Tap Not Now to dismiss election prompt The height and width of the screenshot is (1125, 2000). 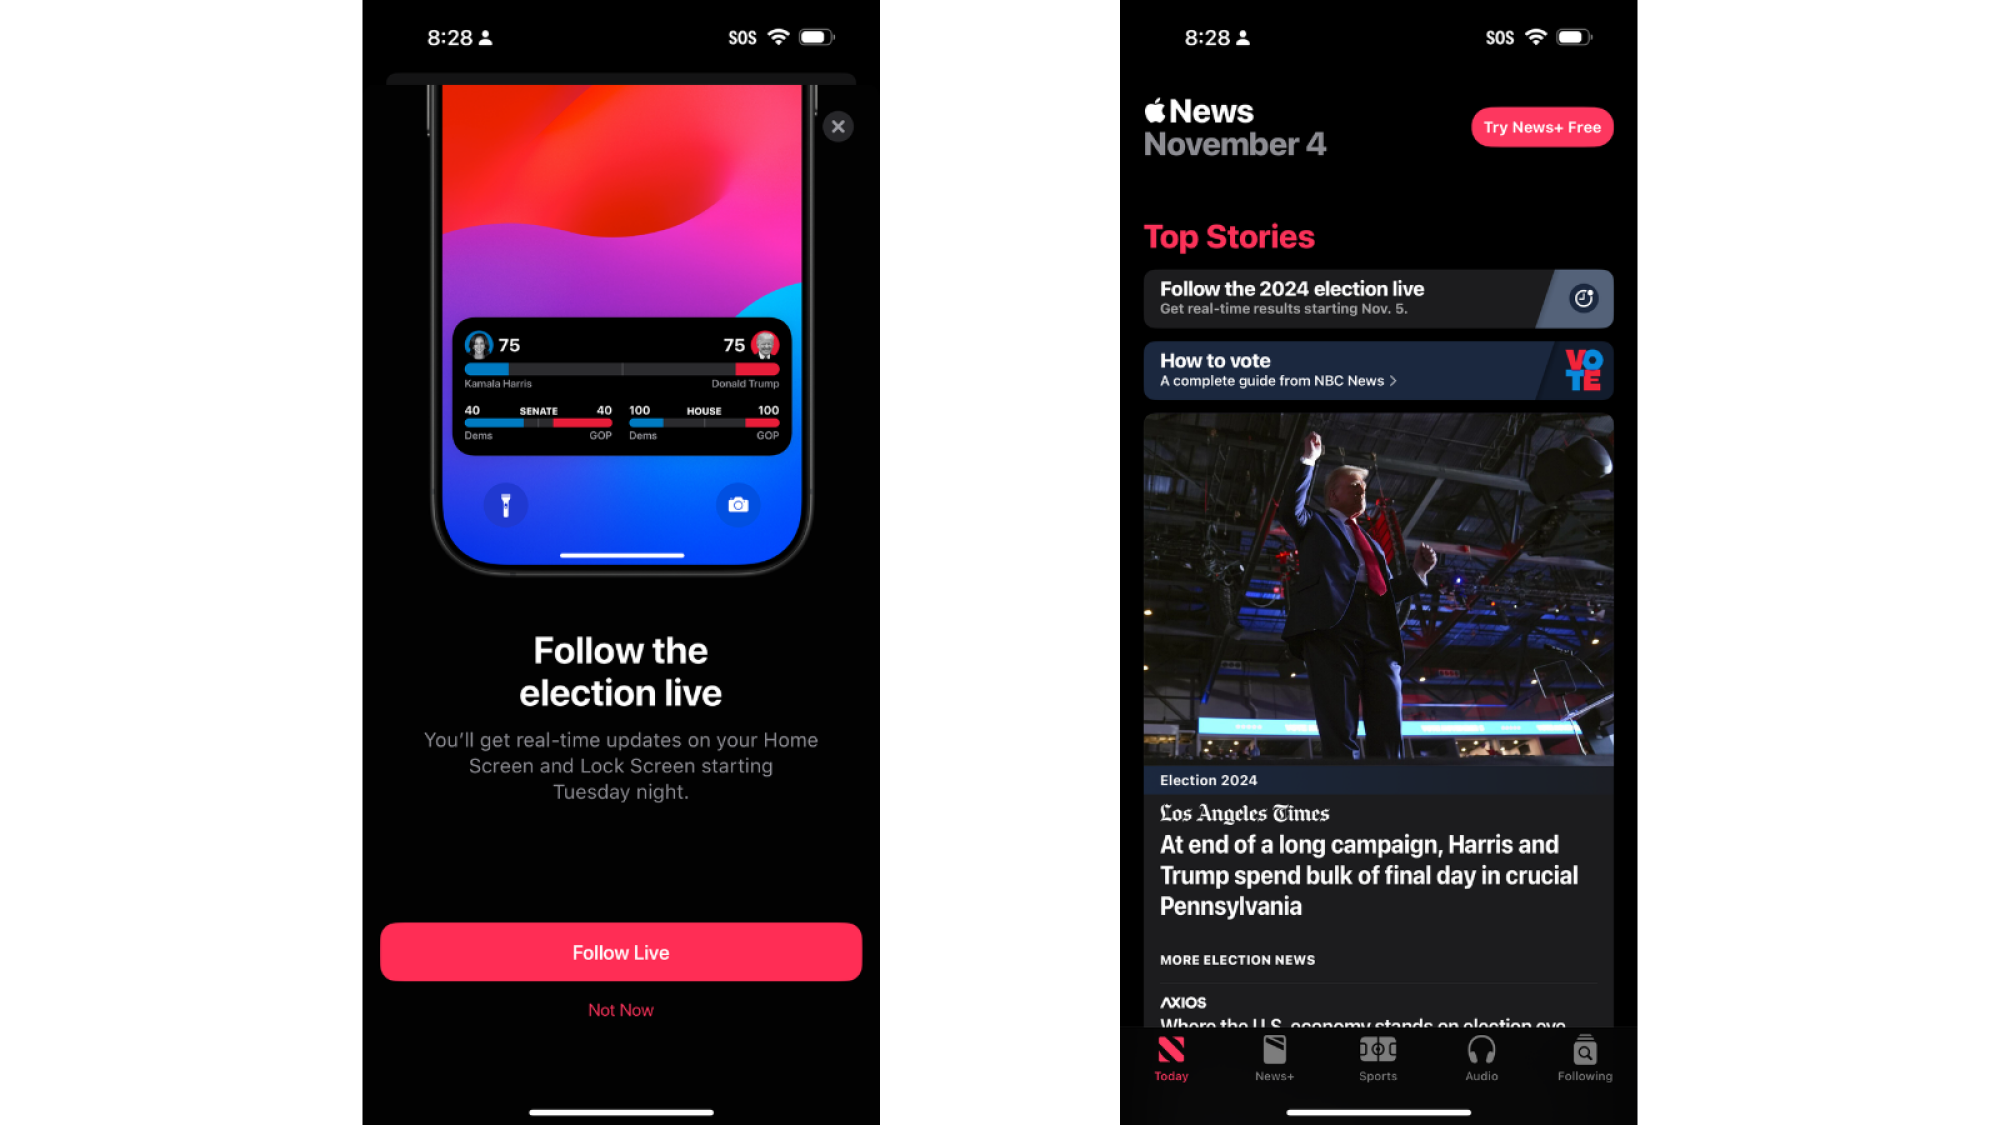[x=620, y=1010]
